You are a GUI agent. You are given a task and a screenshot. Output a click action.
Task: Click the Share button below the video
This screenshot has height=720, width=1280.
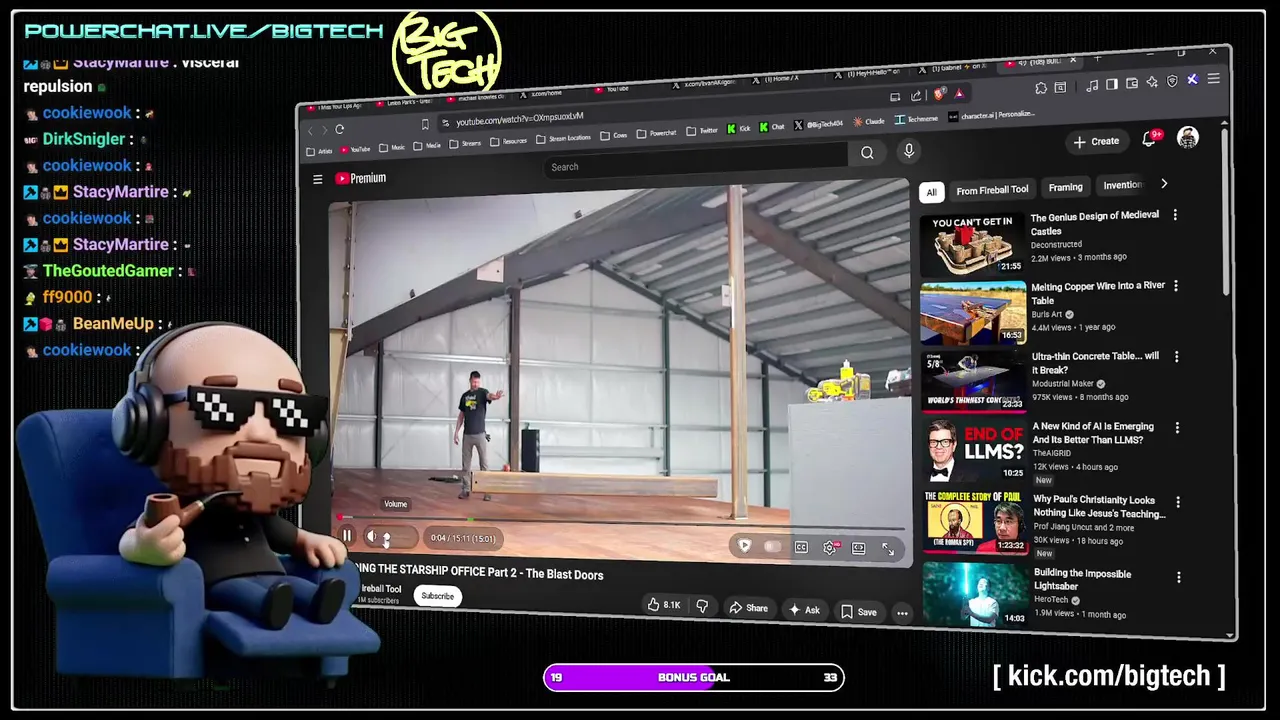tap(748, 608)
